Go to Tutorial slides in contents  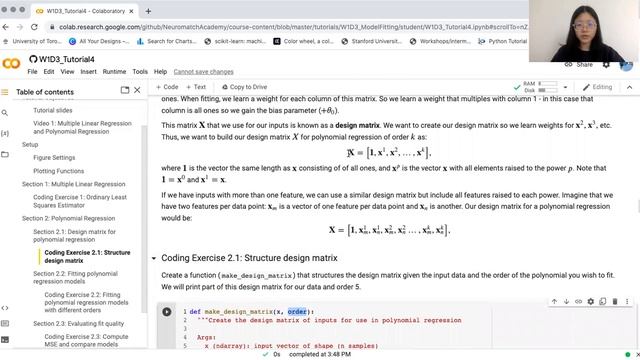click(53, 111)
